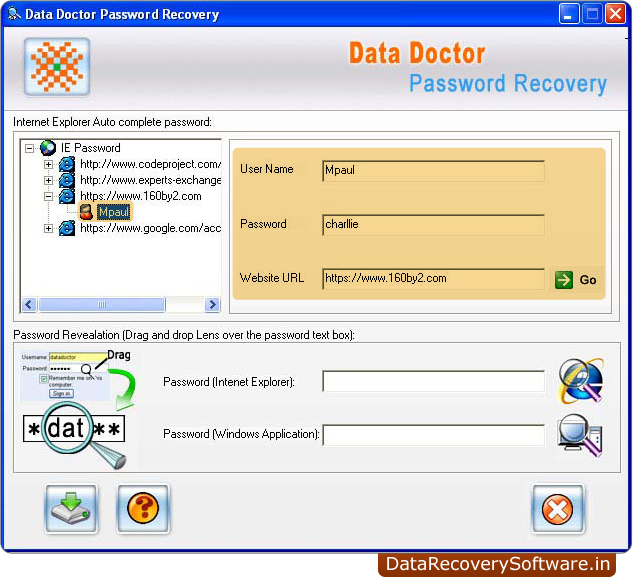Click the tree scrollbar right arrow
633x577 pixels.
[x=212, y=304]
